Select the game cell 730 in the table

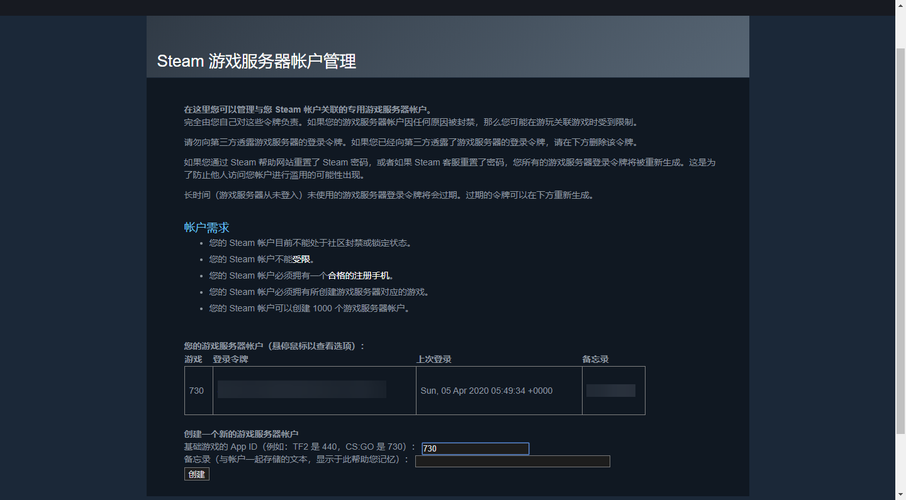click(198, 391)
